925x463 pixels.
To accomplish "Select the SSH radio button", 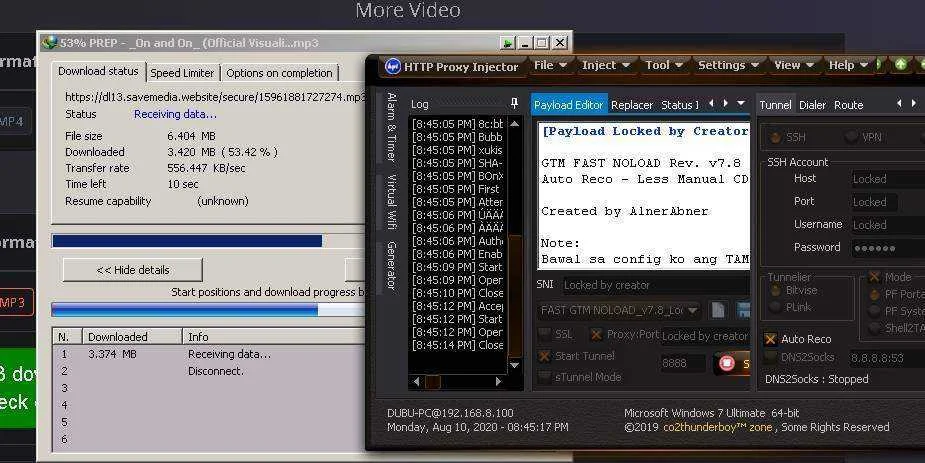I will tap(776, 137).
